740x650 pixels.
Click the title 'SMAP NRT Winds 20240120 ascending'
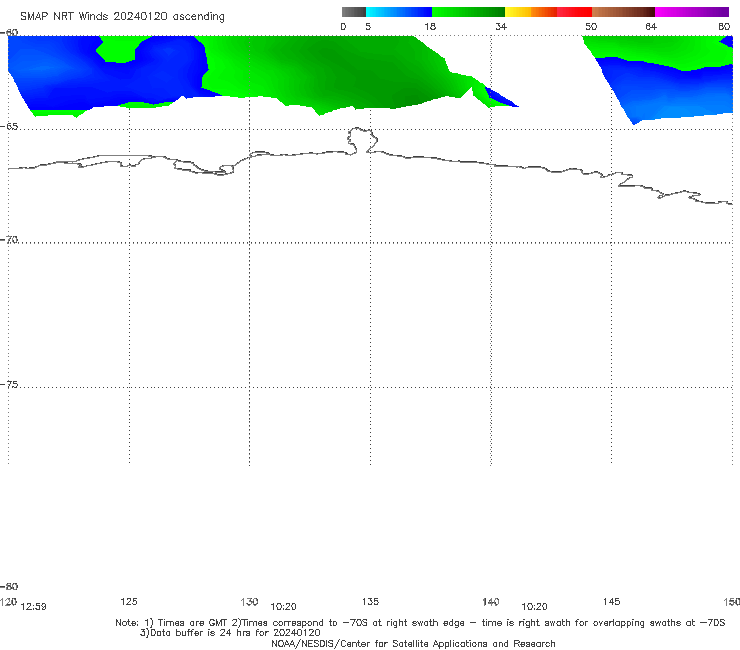[122, 17]
